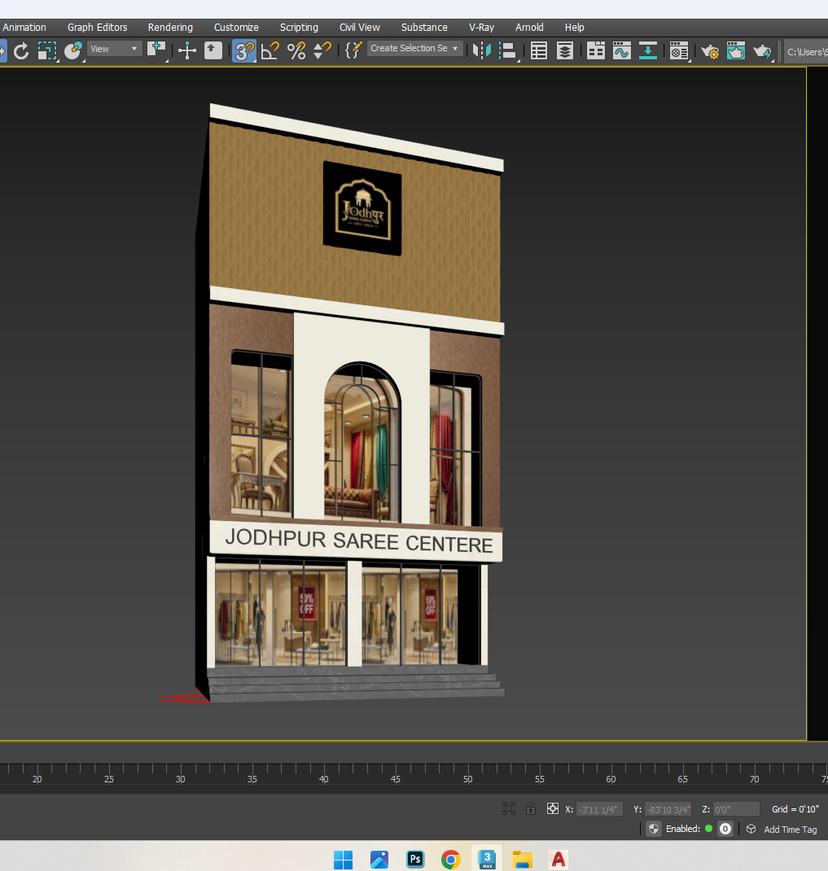828x871 pixels.
Task: Toggle Percent Snap
Action: click(296, 50)
